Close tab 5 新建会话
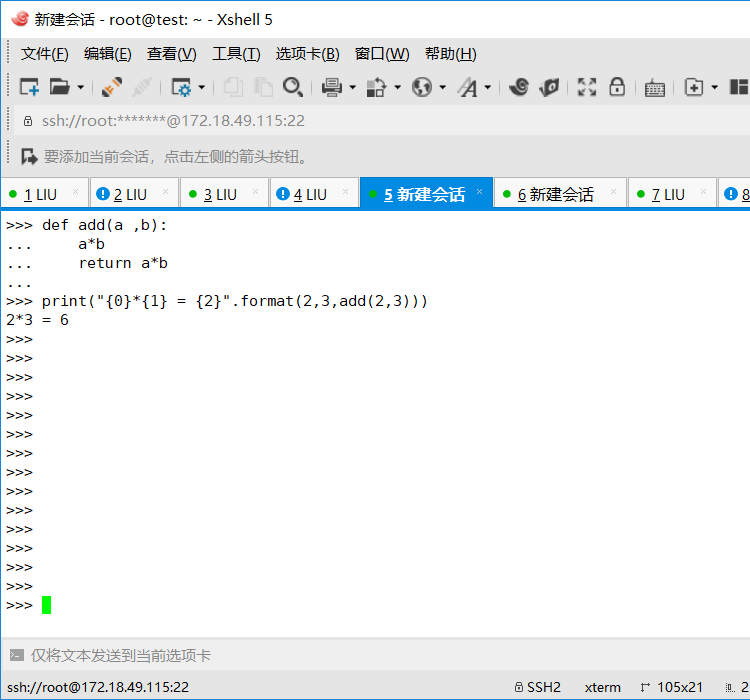The height and width of the screenshot is (700, 750). [x=479, y=192]
